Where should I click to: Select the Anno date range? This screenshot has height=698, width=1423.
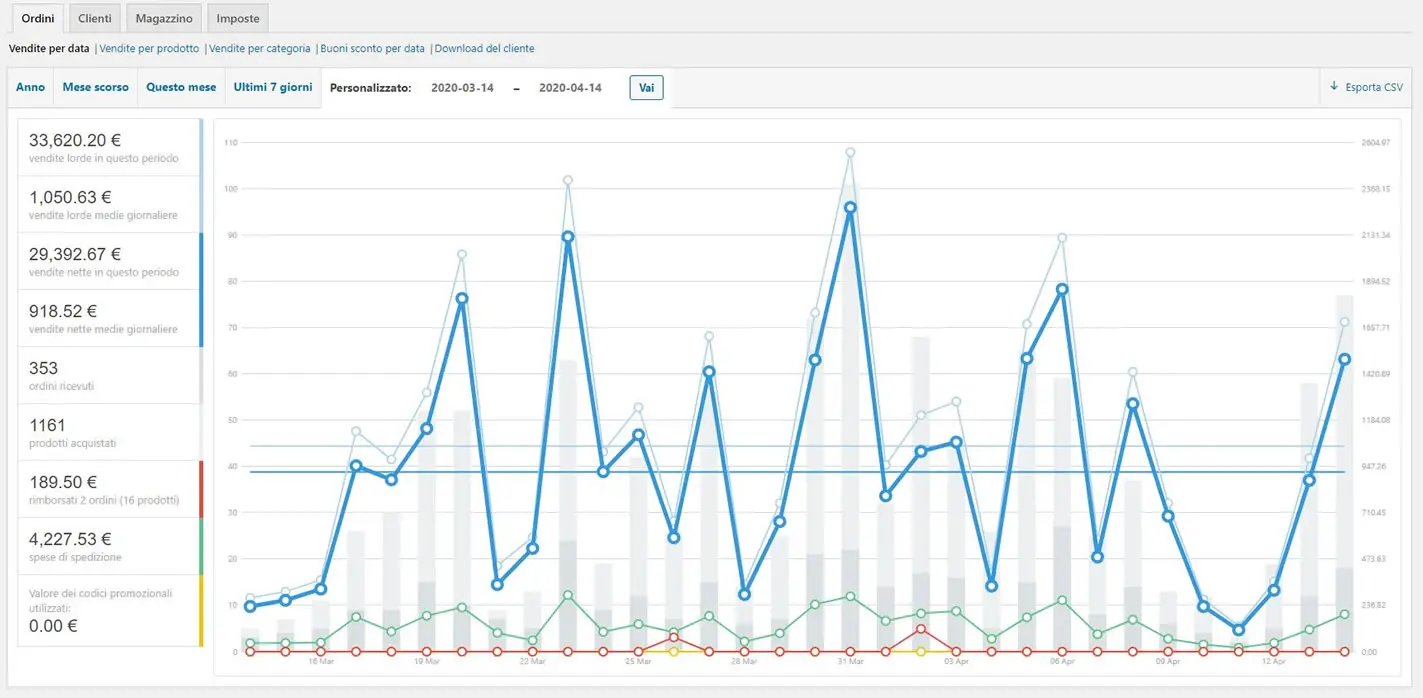point(31,87)
